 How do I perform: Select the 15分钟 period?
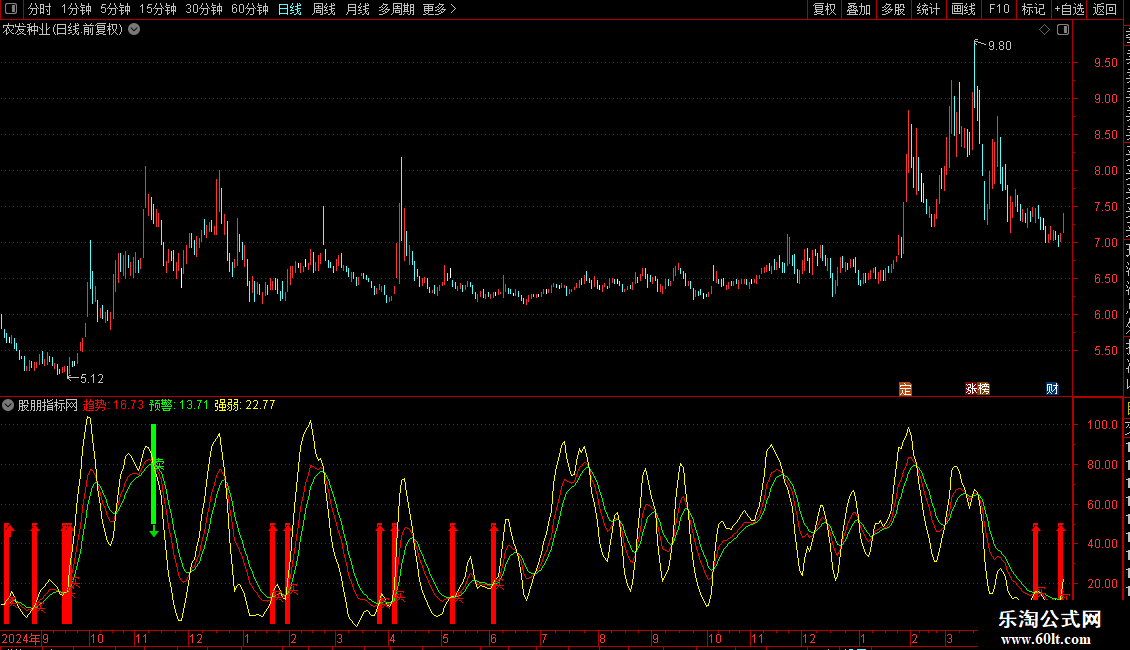[x=157, y=9]
